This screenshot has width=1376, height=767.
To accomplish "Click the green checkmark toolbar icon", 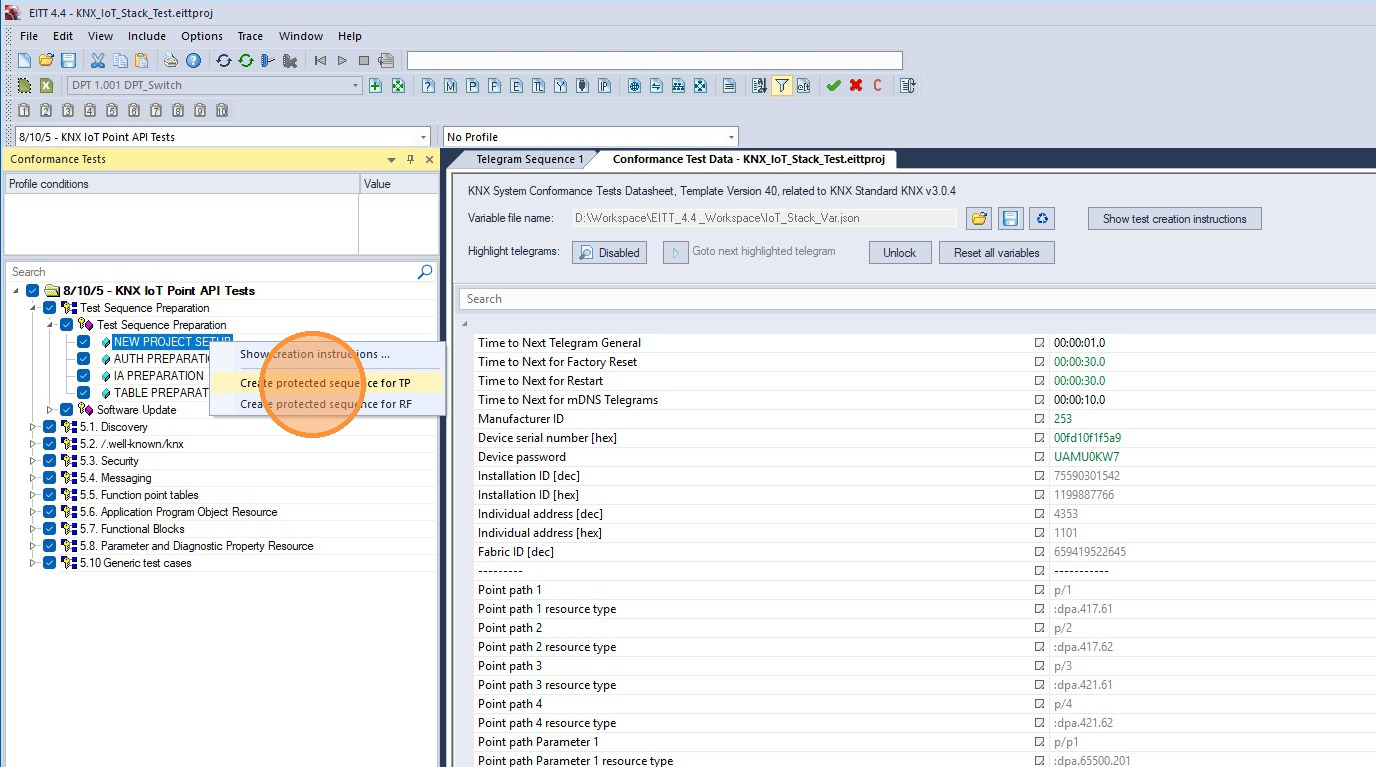I will [x=833, y=85].
